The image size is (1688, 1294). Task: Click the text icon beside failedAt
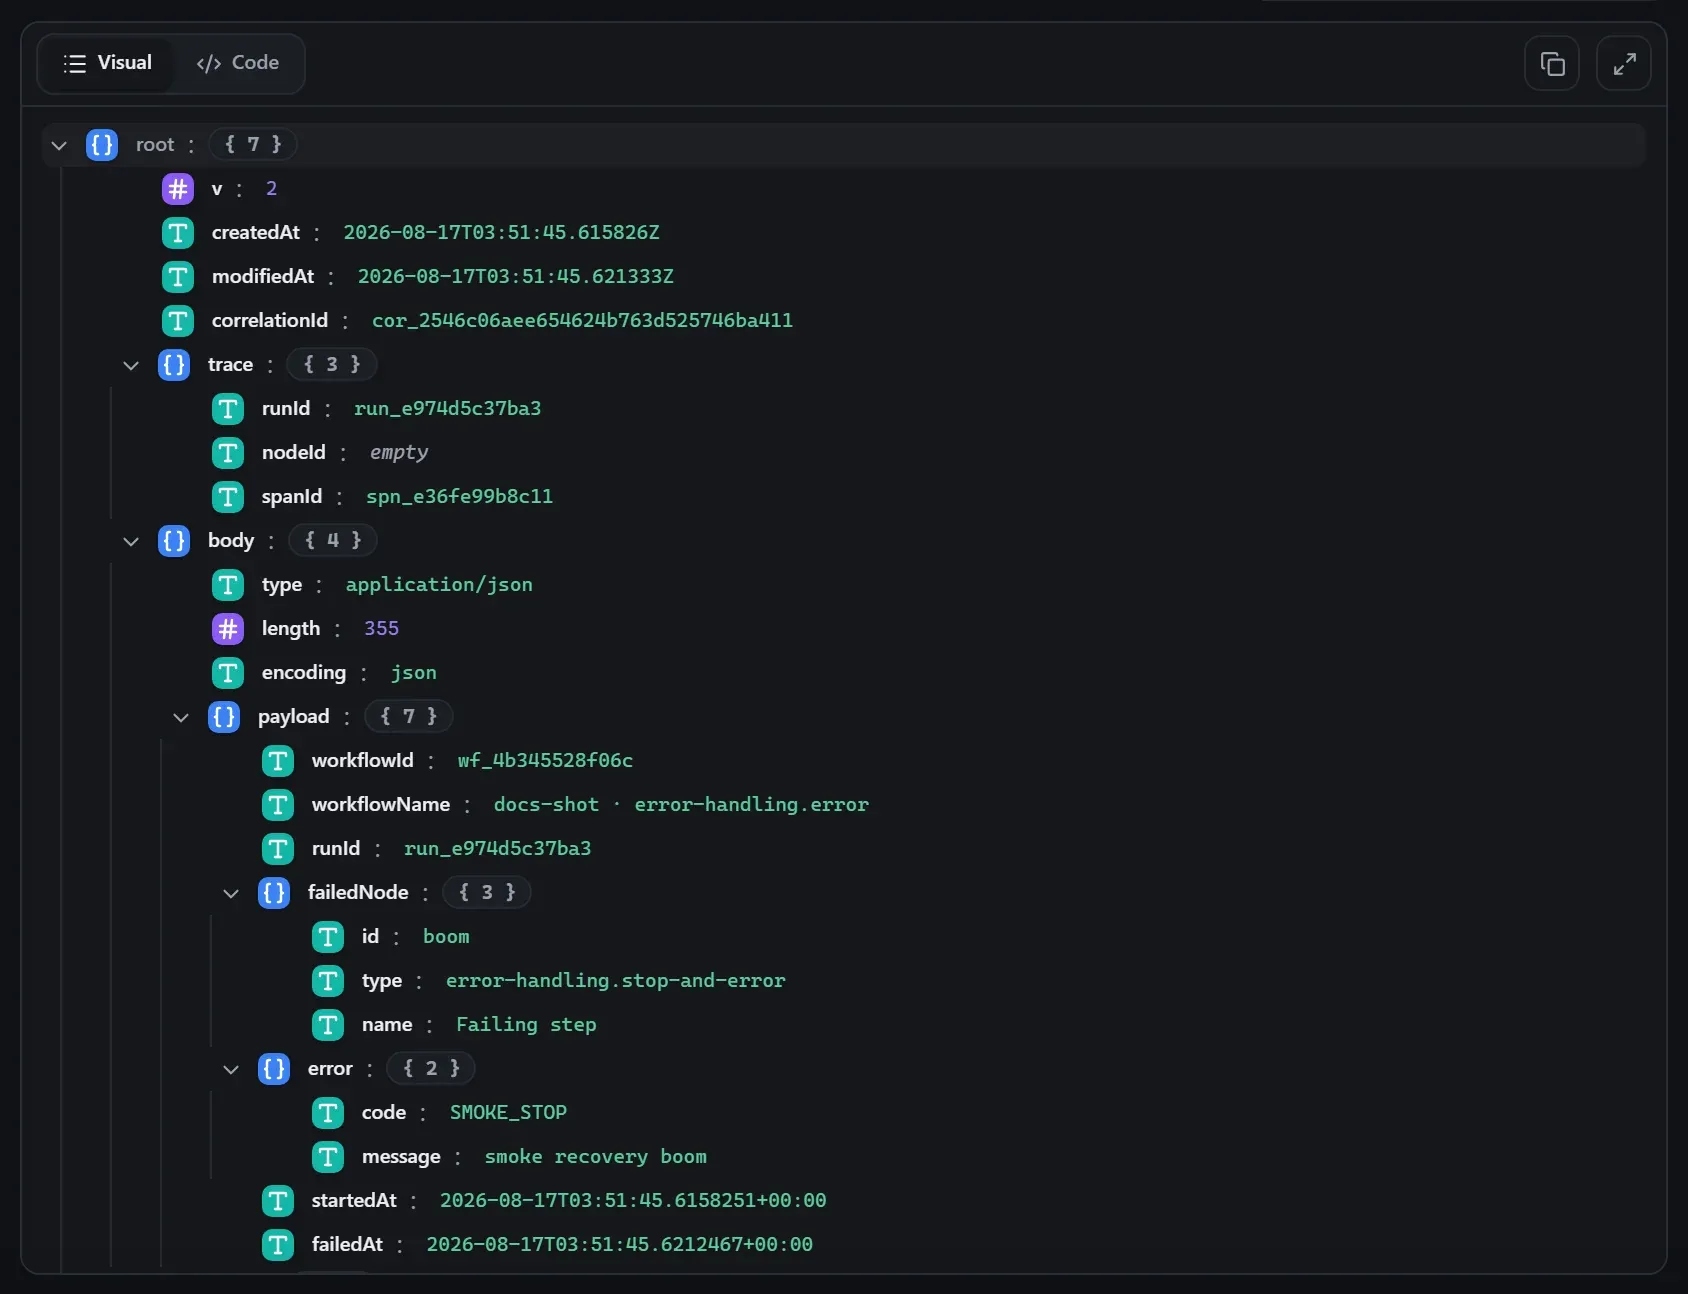tap(278, 1245)
